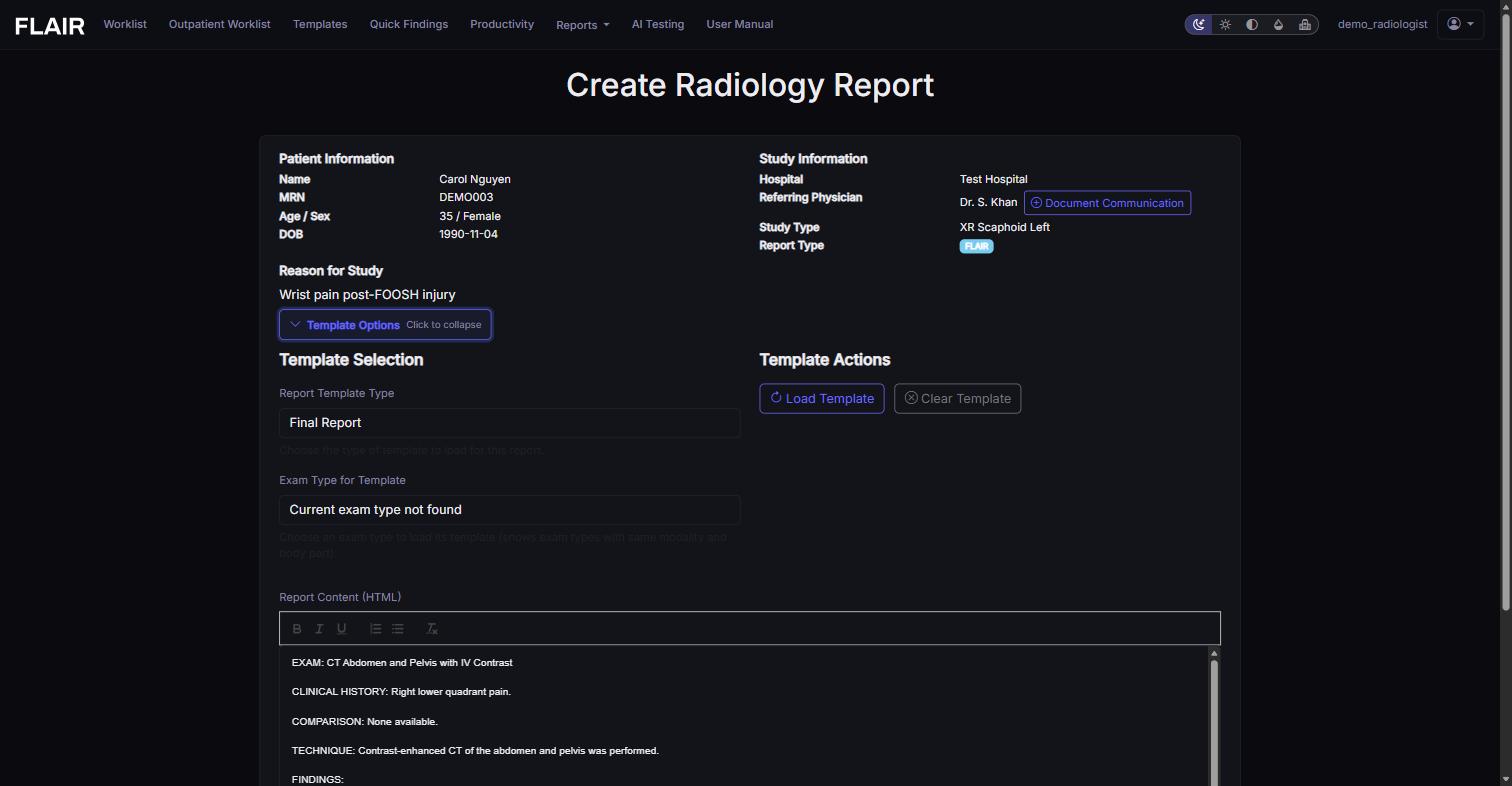Open the Productivity page
This screenshot has height=786, width=1512.
(x=502, y=24)
